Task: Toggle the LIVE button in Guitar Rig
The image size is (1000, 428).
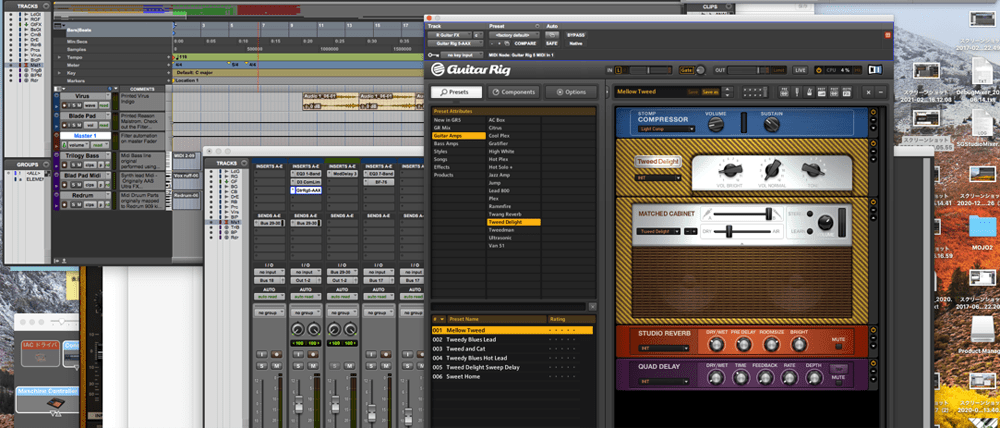Action: (x=801, y=70)
